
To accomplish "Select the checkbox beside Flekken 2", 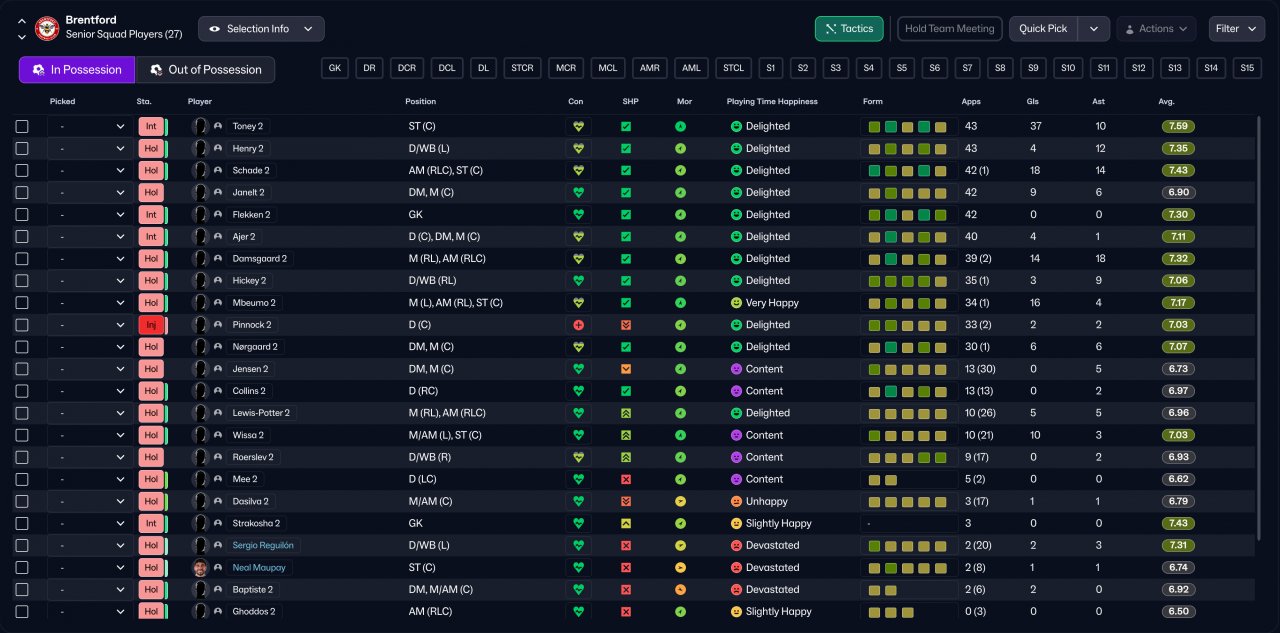I will pyautogui.click(x=22, y=215).
